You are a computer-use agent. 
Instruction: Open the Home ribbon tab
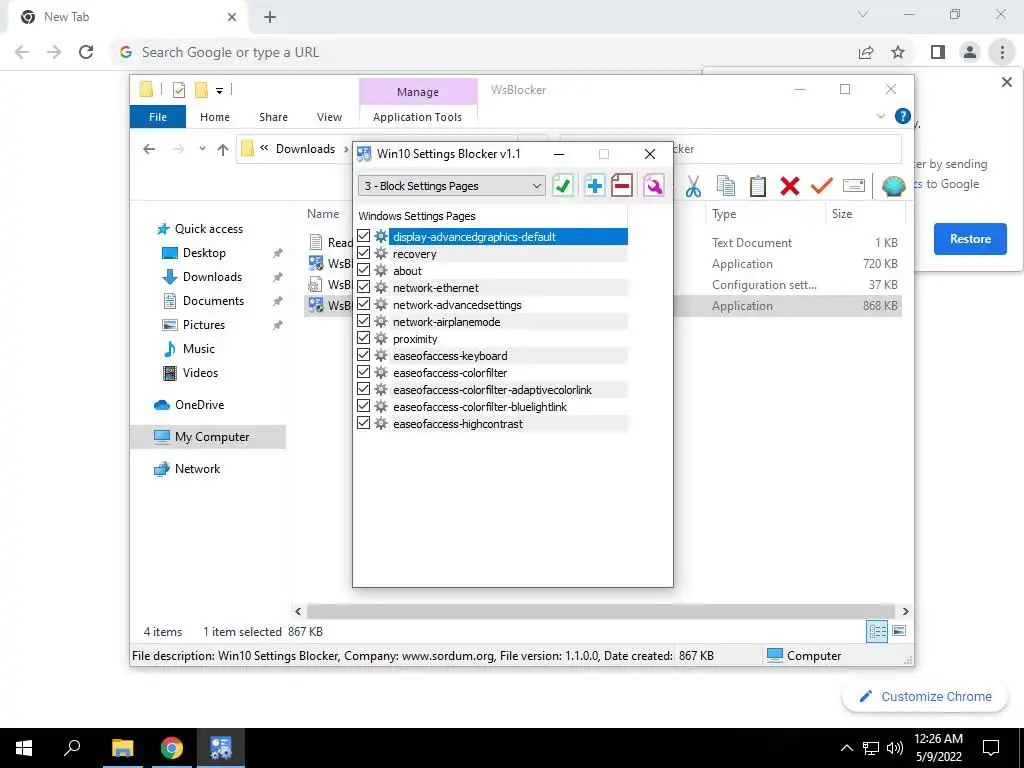[x=215, y=117]
